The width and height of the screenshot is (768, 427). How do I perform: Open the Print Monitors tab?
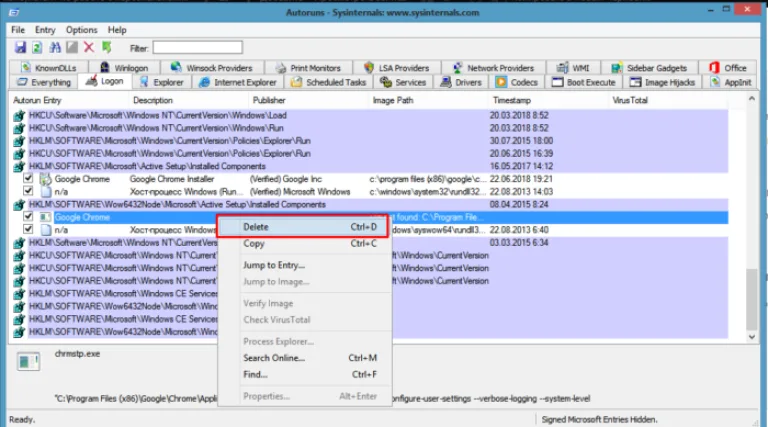click(x=308, y=68)
